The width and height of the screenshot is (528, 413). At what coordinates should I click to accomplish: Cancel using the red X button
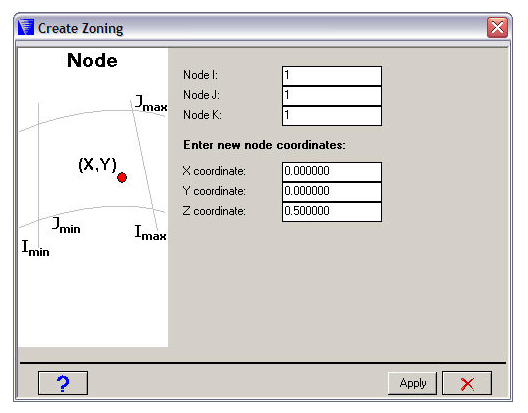(467, 383)
